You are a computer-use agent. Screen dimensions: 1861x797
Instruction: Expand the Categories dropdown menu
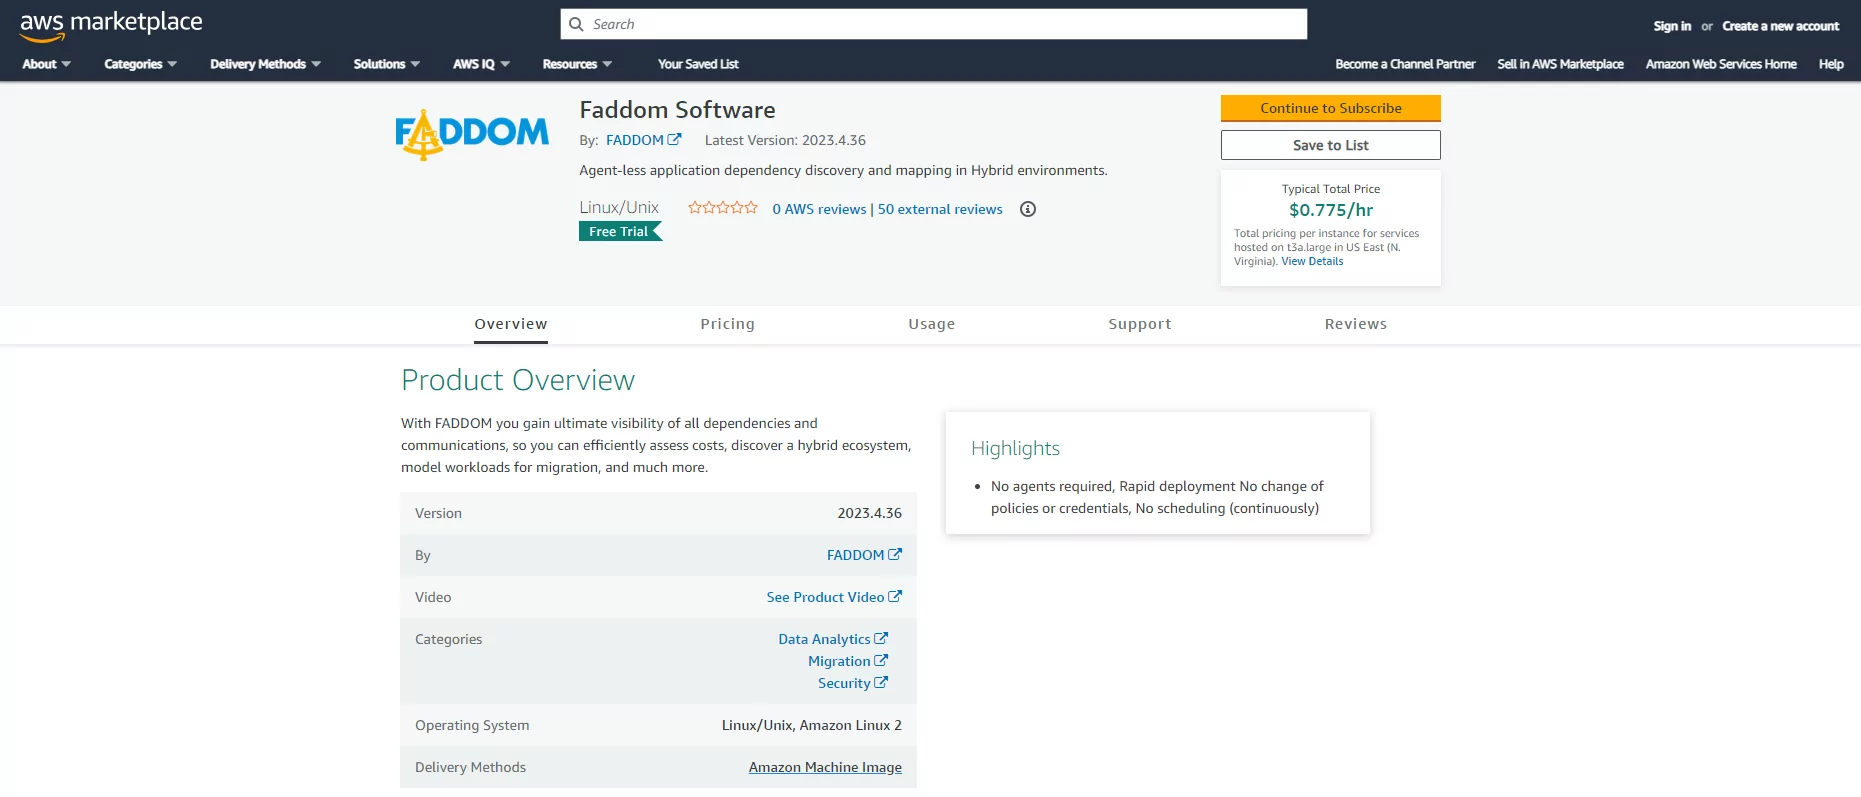(x=141, y=64)
